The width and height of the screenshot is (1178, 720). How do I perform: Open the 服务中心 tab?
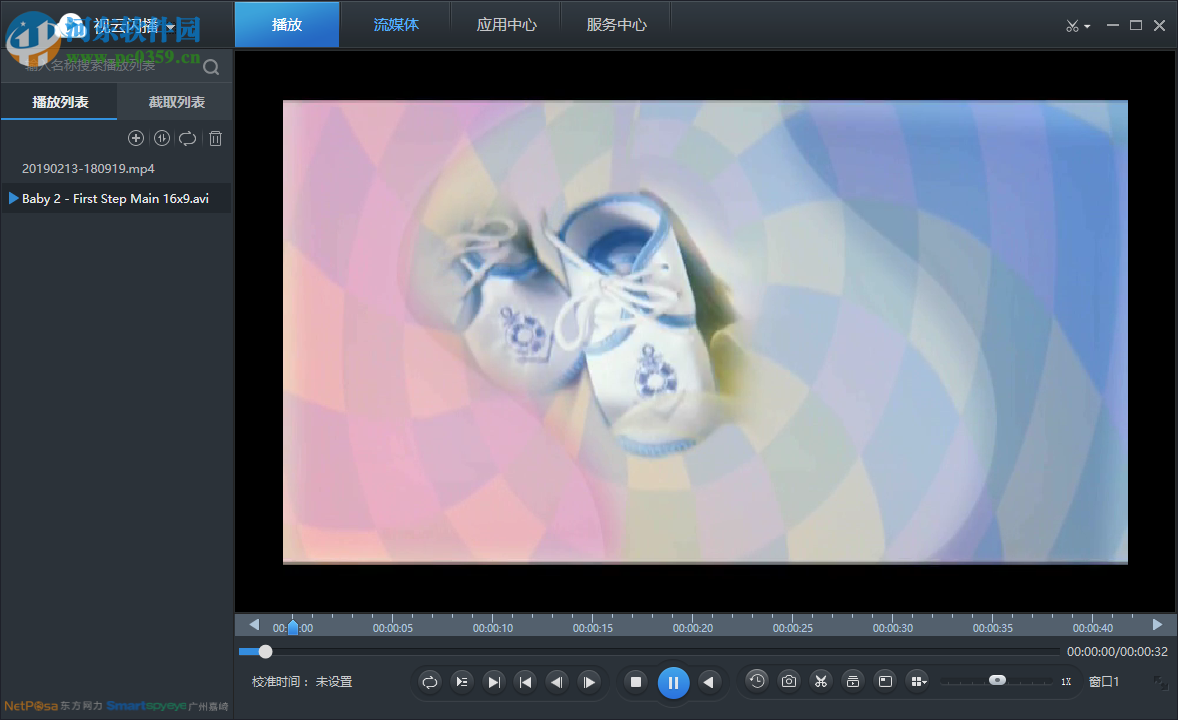point(616,25)
